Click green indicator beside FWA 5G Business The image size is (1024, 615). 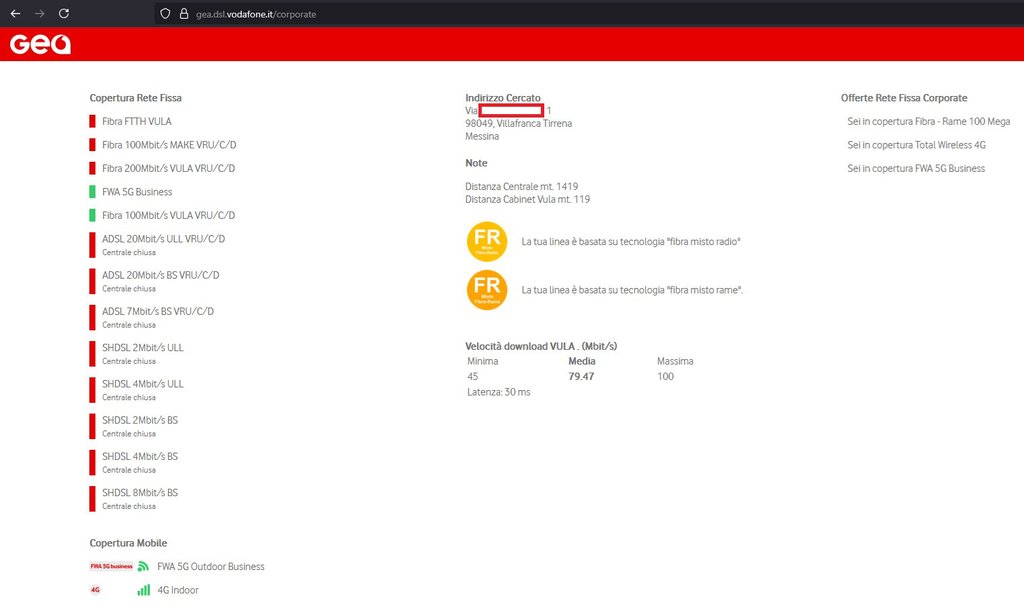92,192
